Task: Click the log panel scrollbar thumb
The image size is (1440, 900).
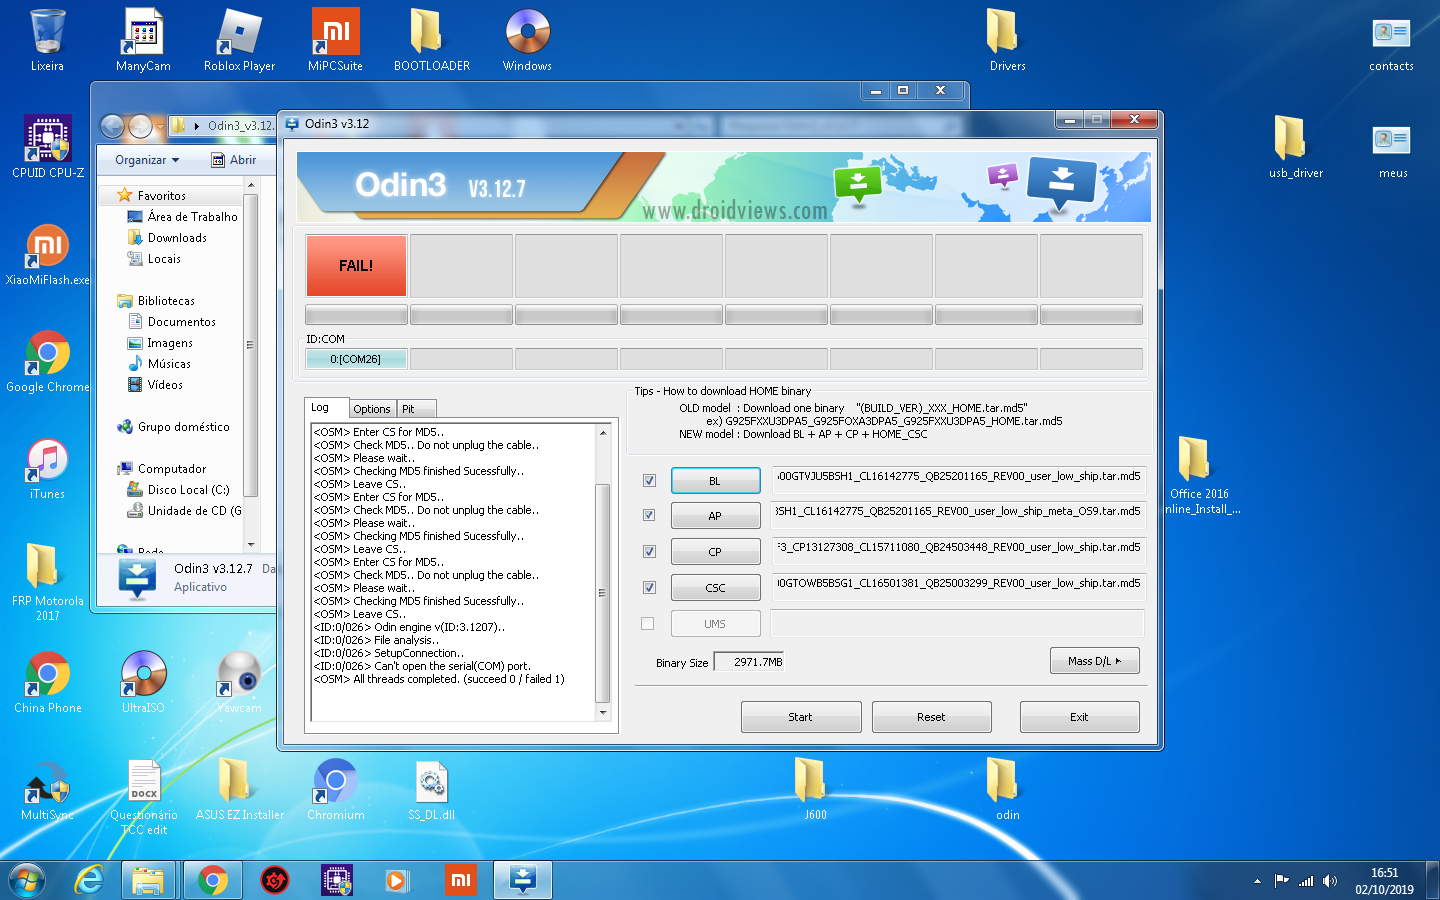Action: 602,593
